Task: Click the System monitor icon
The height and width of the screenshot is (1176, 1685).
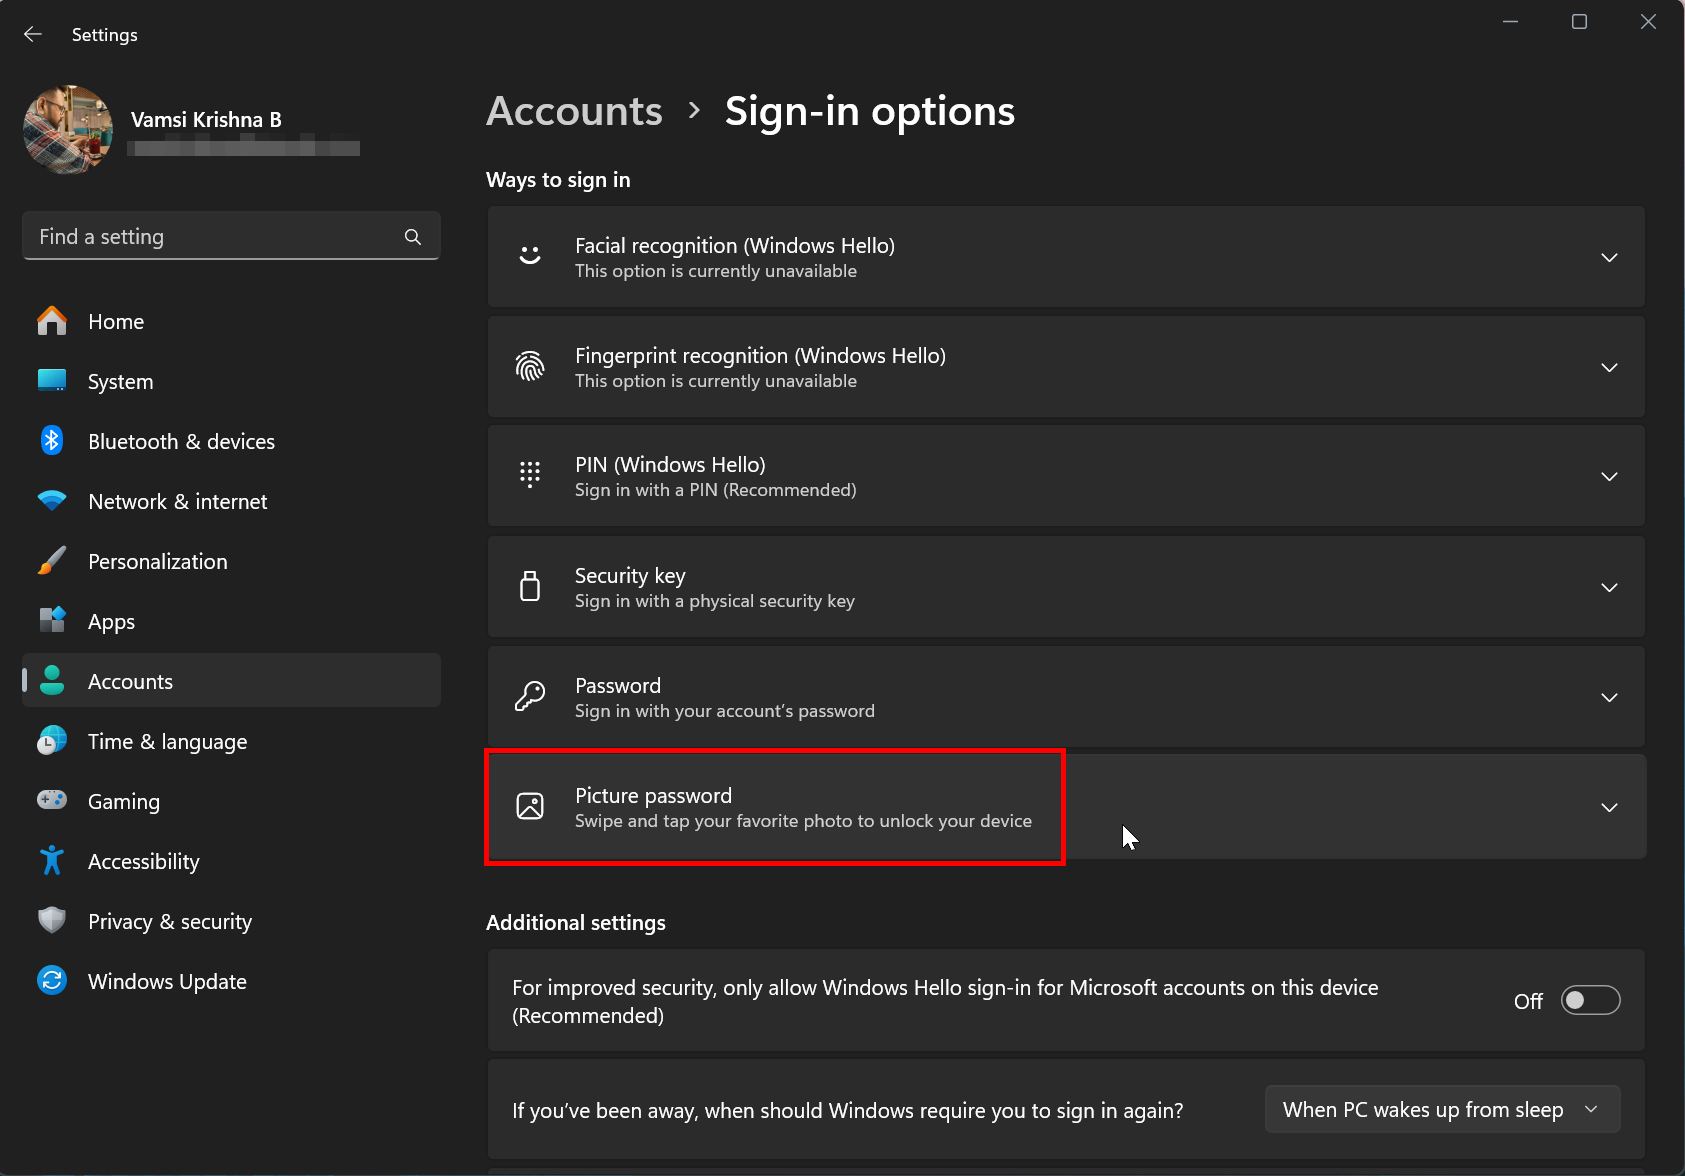Action: [52, 381]
